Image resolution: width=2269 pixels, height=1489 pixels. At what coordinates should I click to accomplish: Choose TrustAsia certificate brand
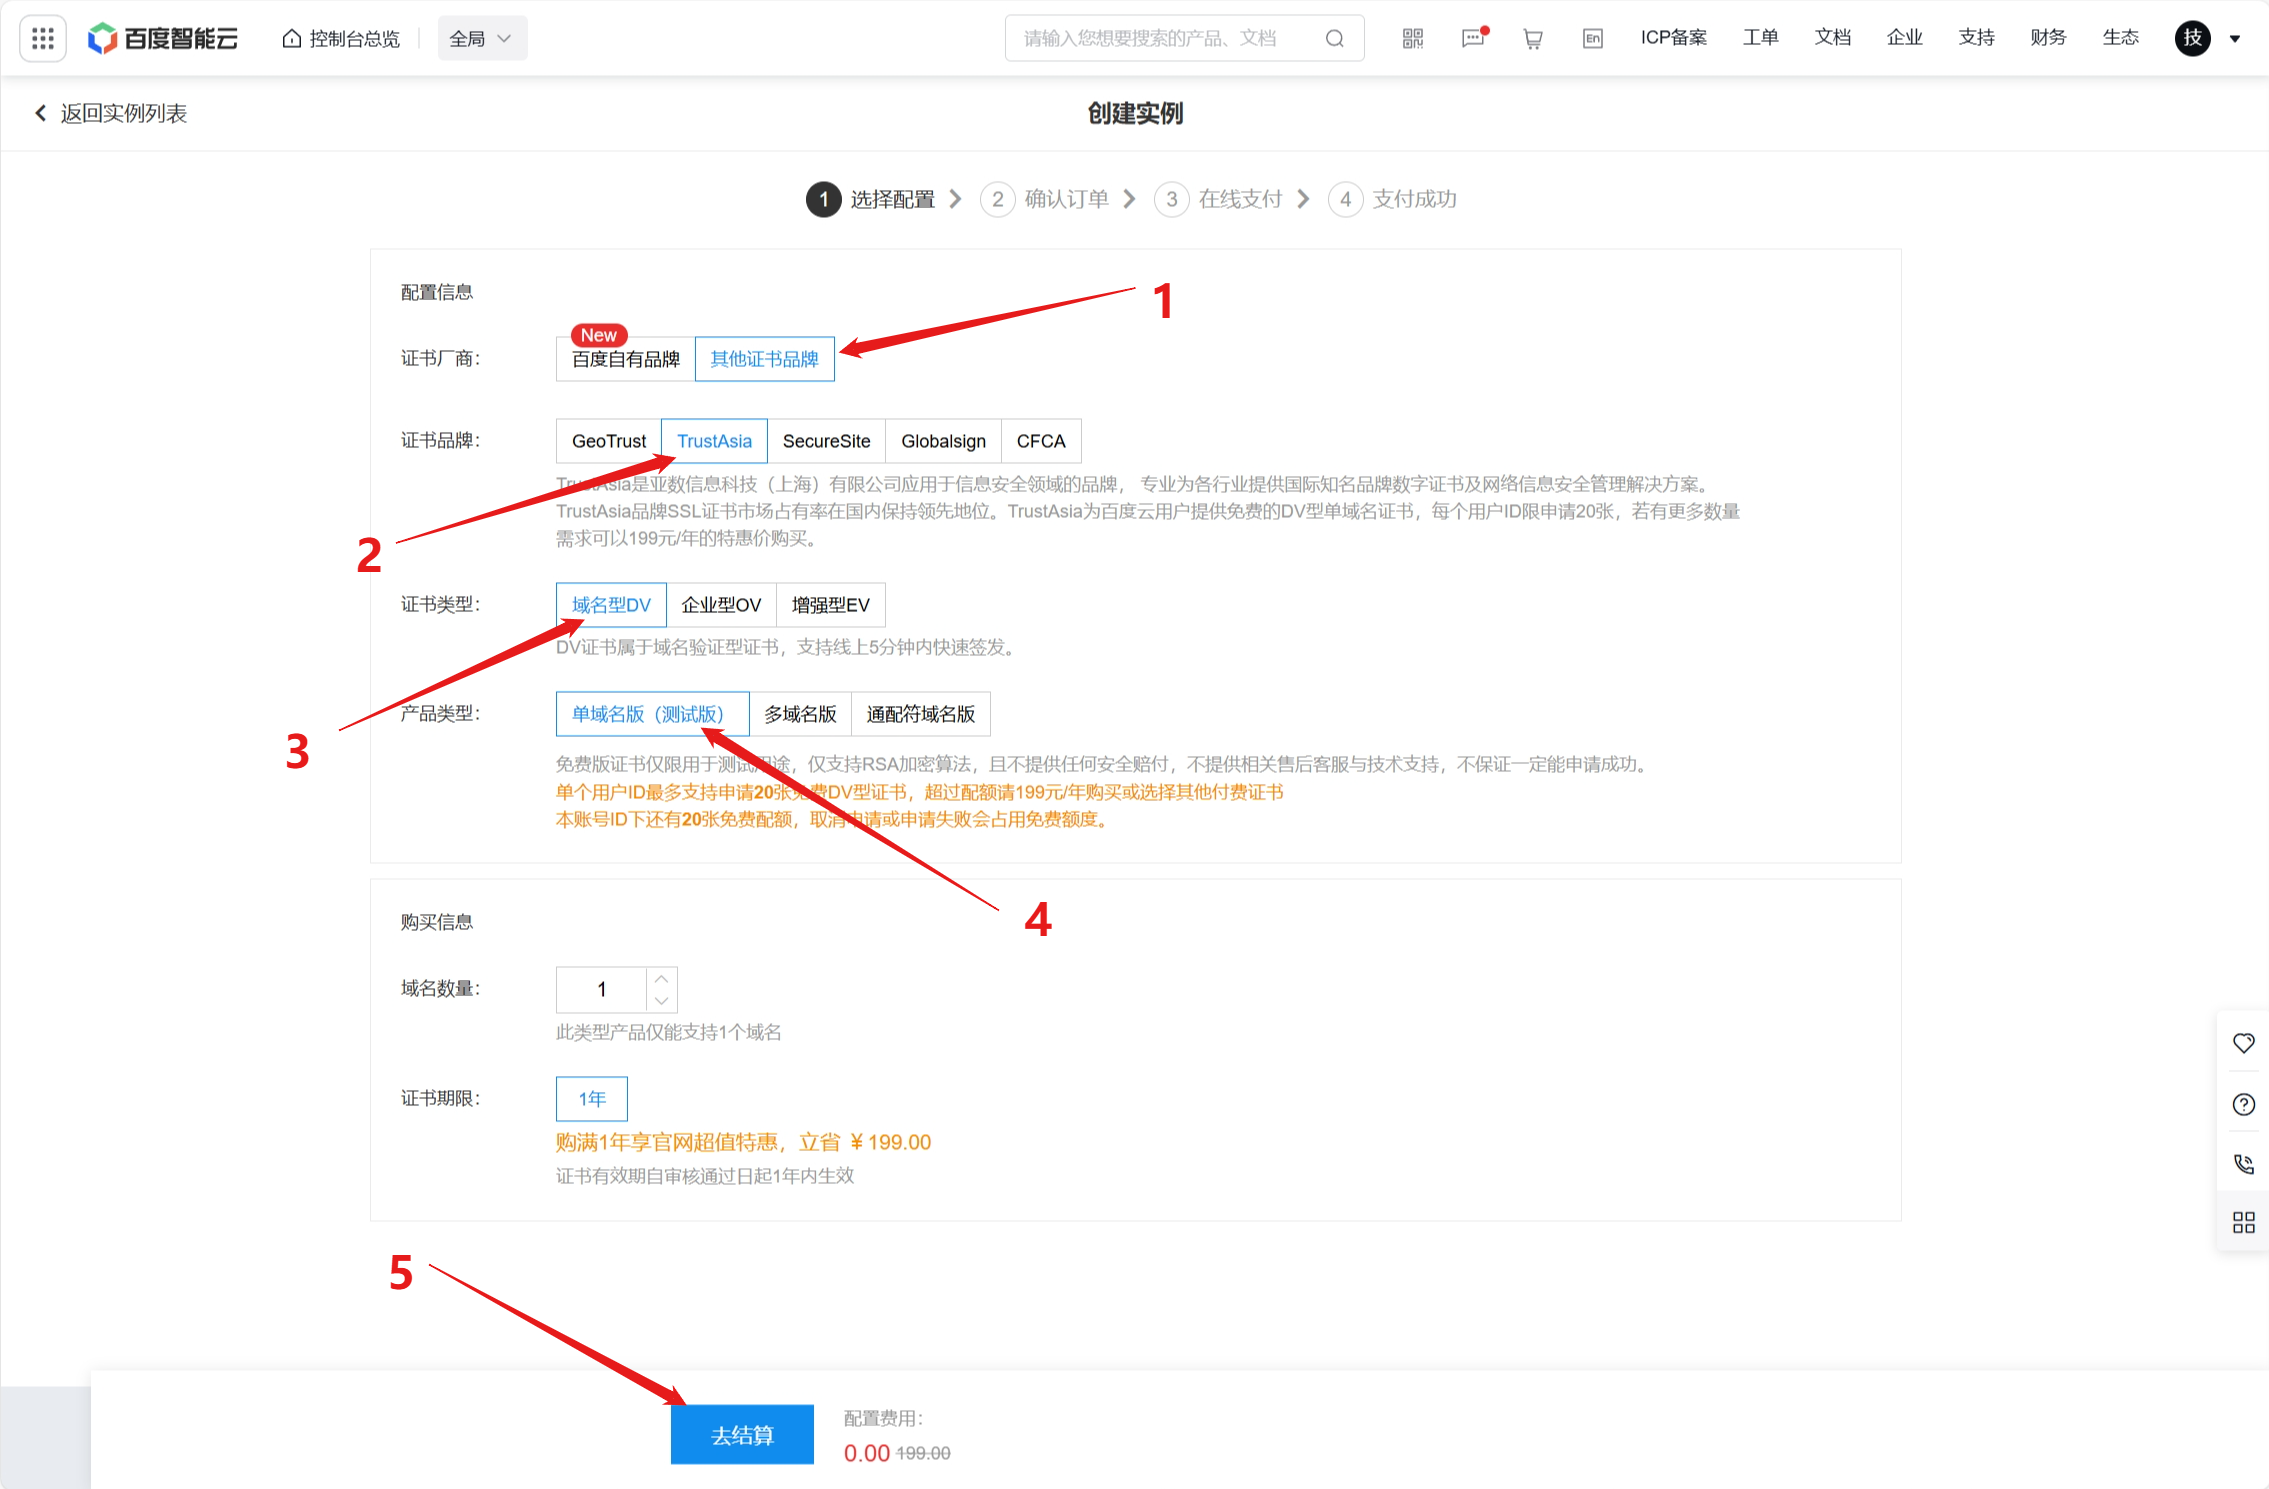[x=714, y=441]
